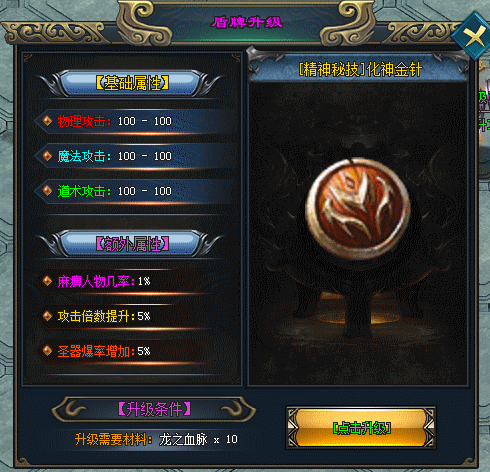Click the 龙之血脉 x 10 material text

198,440
